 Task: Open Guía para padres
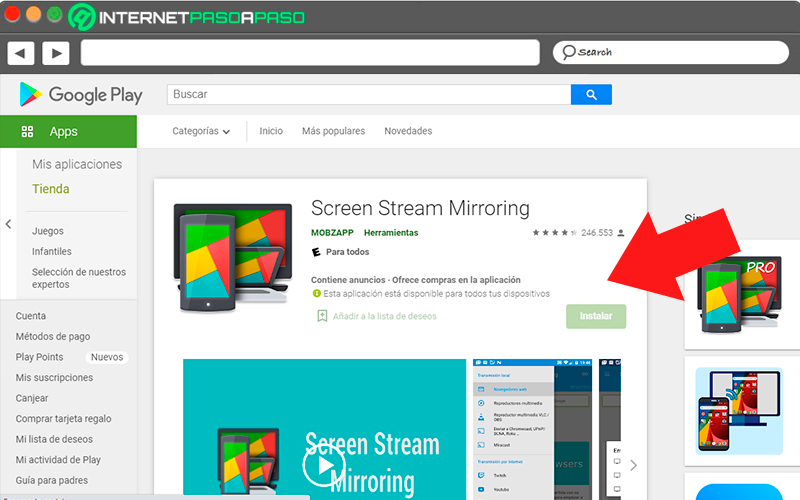click(52, 480)
